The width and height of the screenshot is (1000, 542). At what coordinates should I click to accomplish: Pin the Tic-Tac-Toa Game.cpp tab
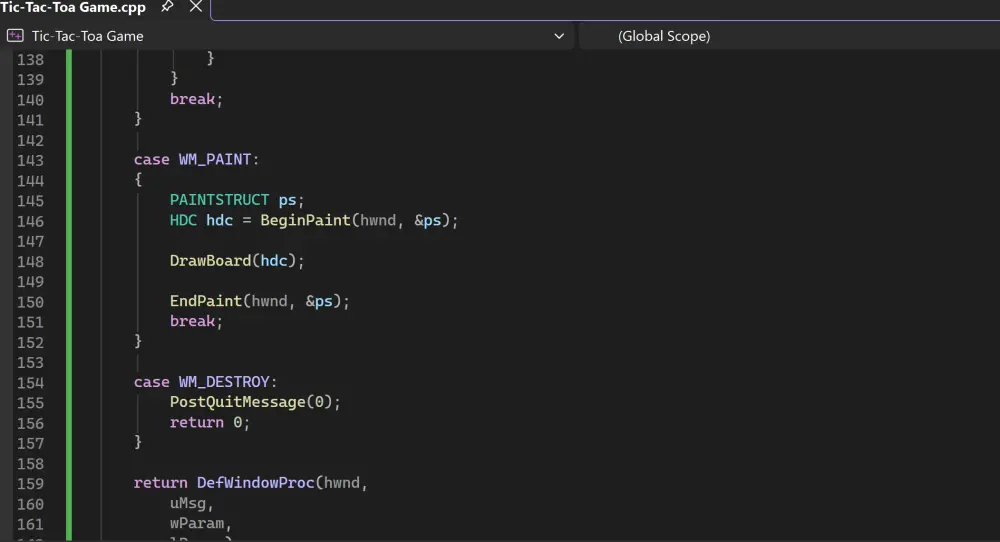pos(167,7)
